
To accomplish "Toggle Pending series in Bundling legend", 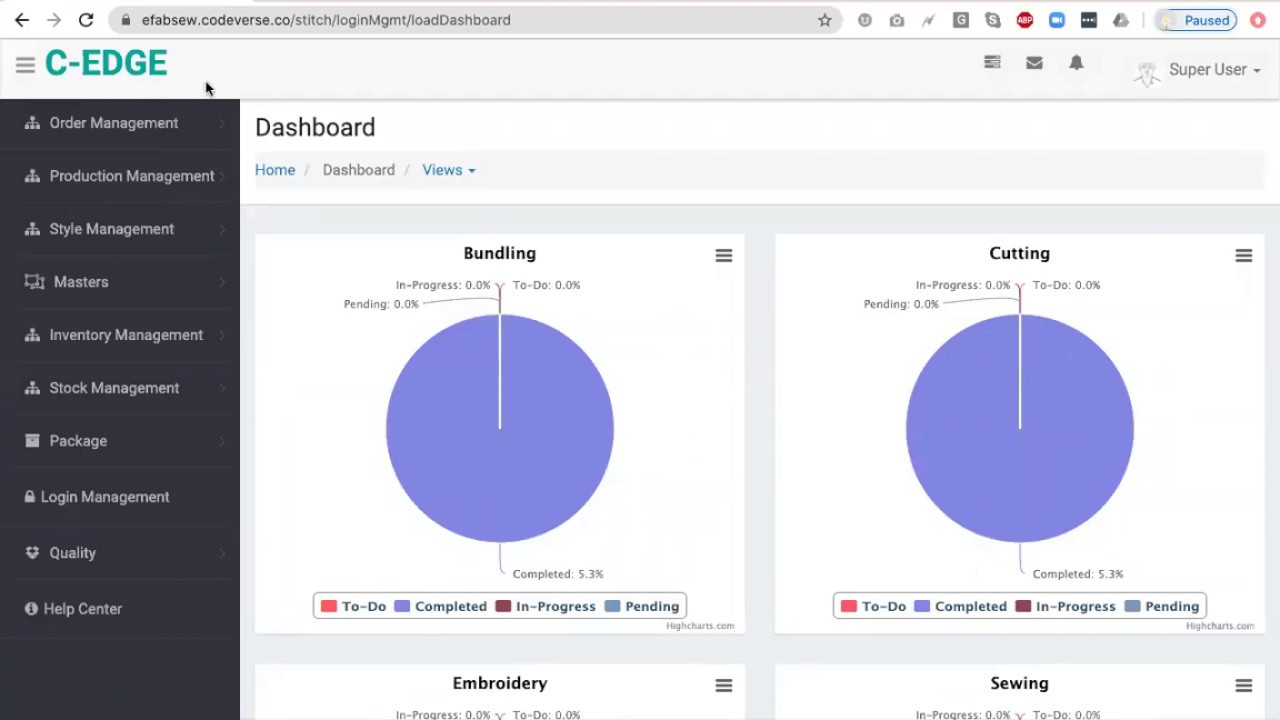I will 641,606.
